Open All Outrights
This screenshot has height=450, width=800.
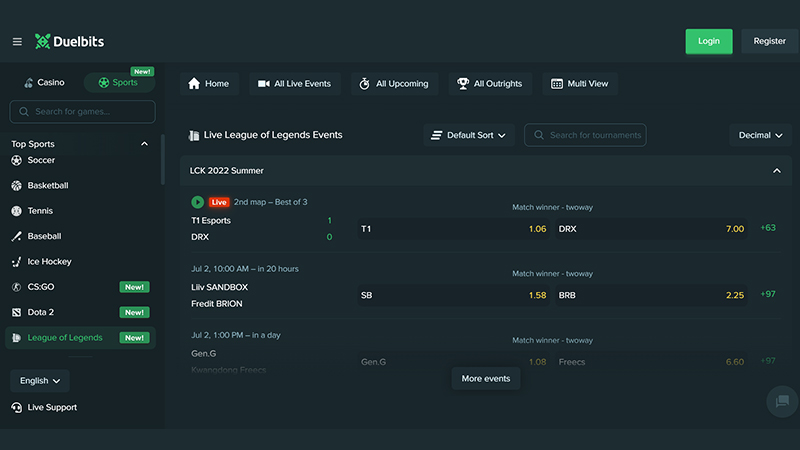pyautogui.click(x=490, y=84)
